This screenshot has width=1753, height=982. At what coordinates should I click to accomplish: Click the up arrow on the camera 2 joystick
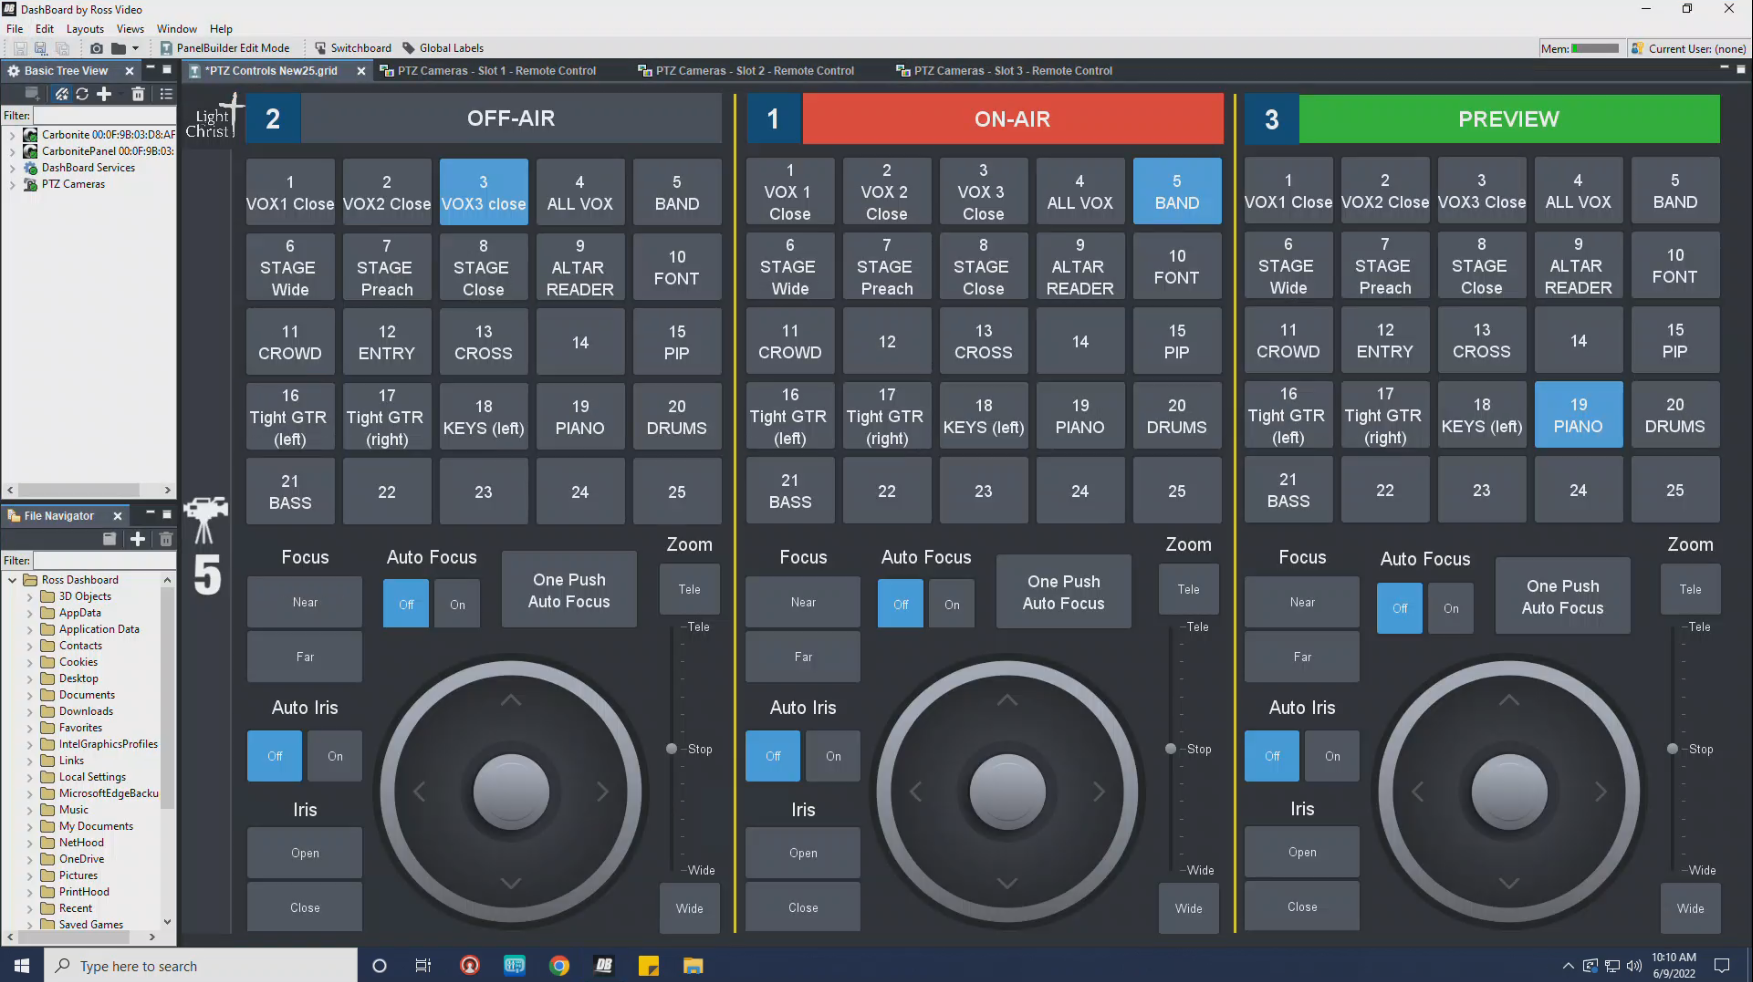pyautogui.click(x=511, y=701)
